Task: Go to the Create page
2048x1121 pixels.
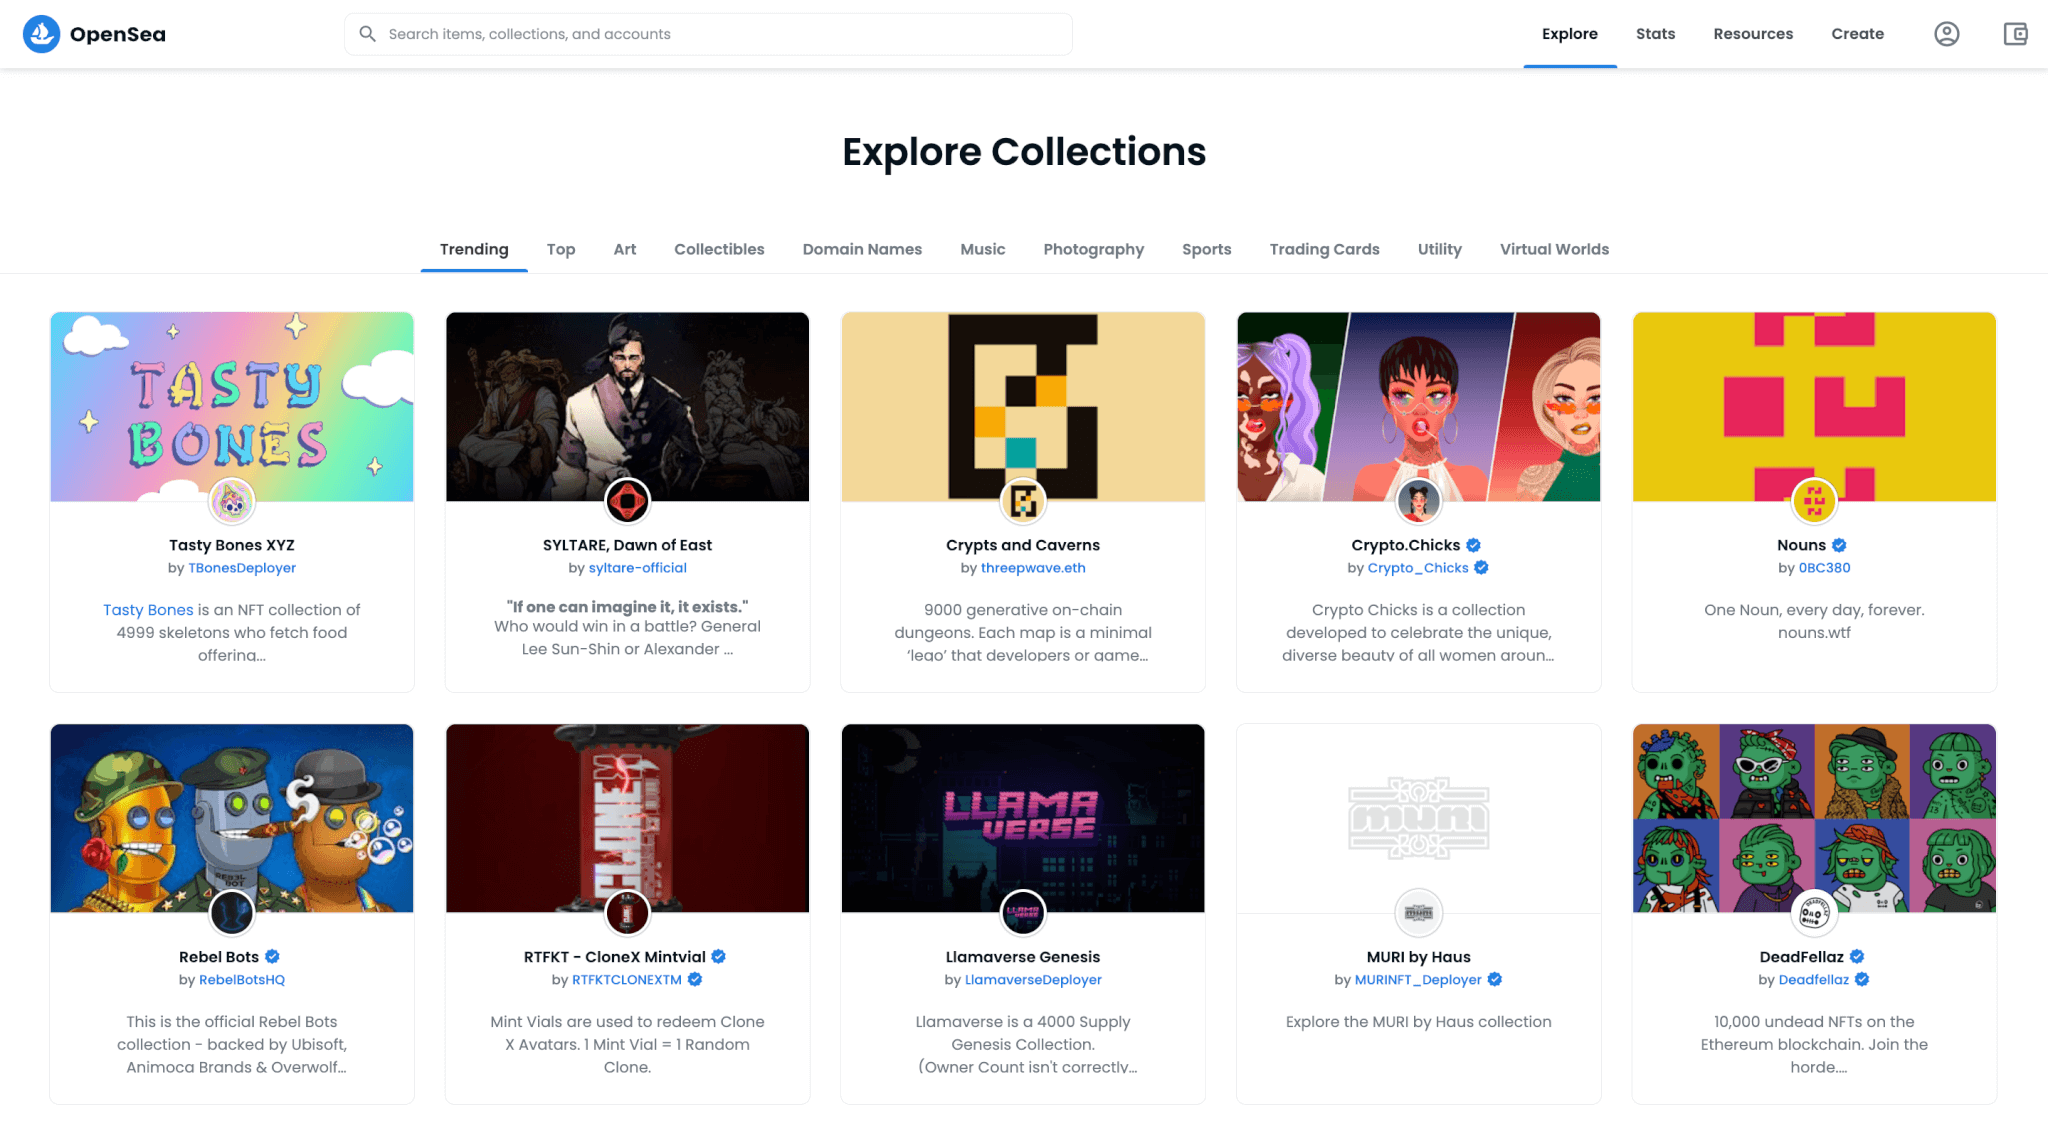Action: pyautogui.click(x=1857, y=34)
